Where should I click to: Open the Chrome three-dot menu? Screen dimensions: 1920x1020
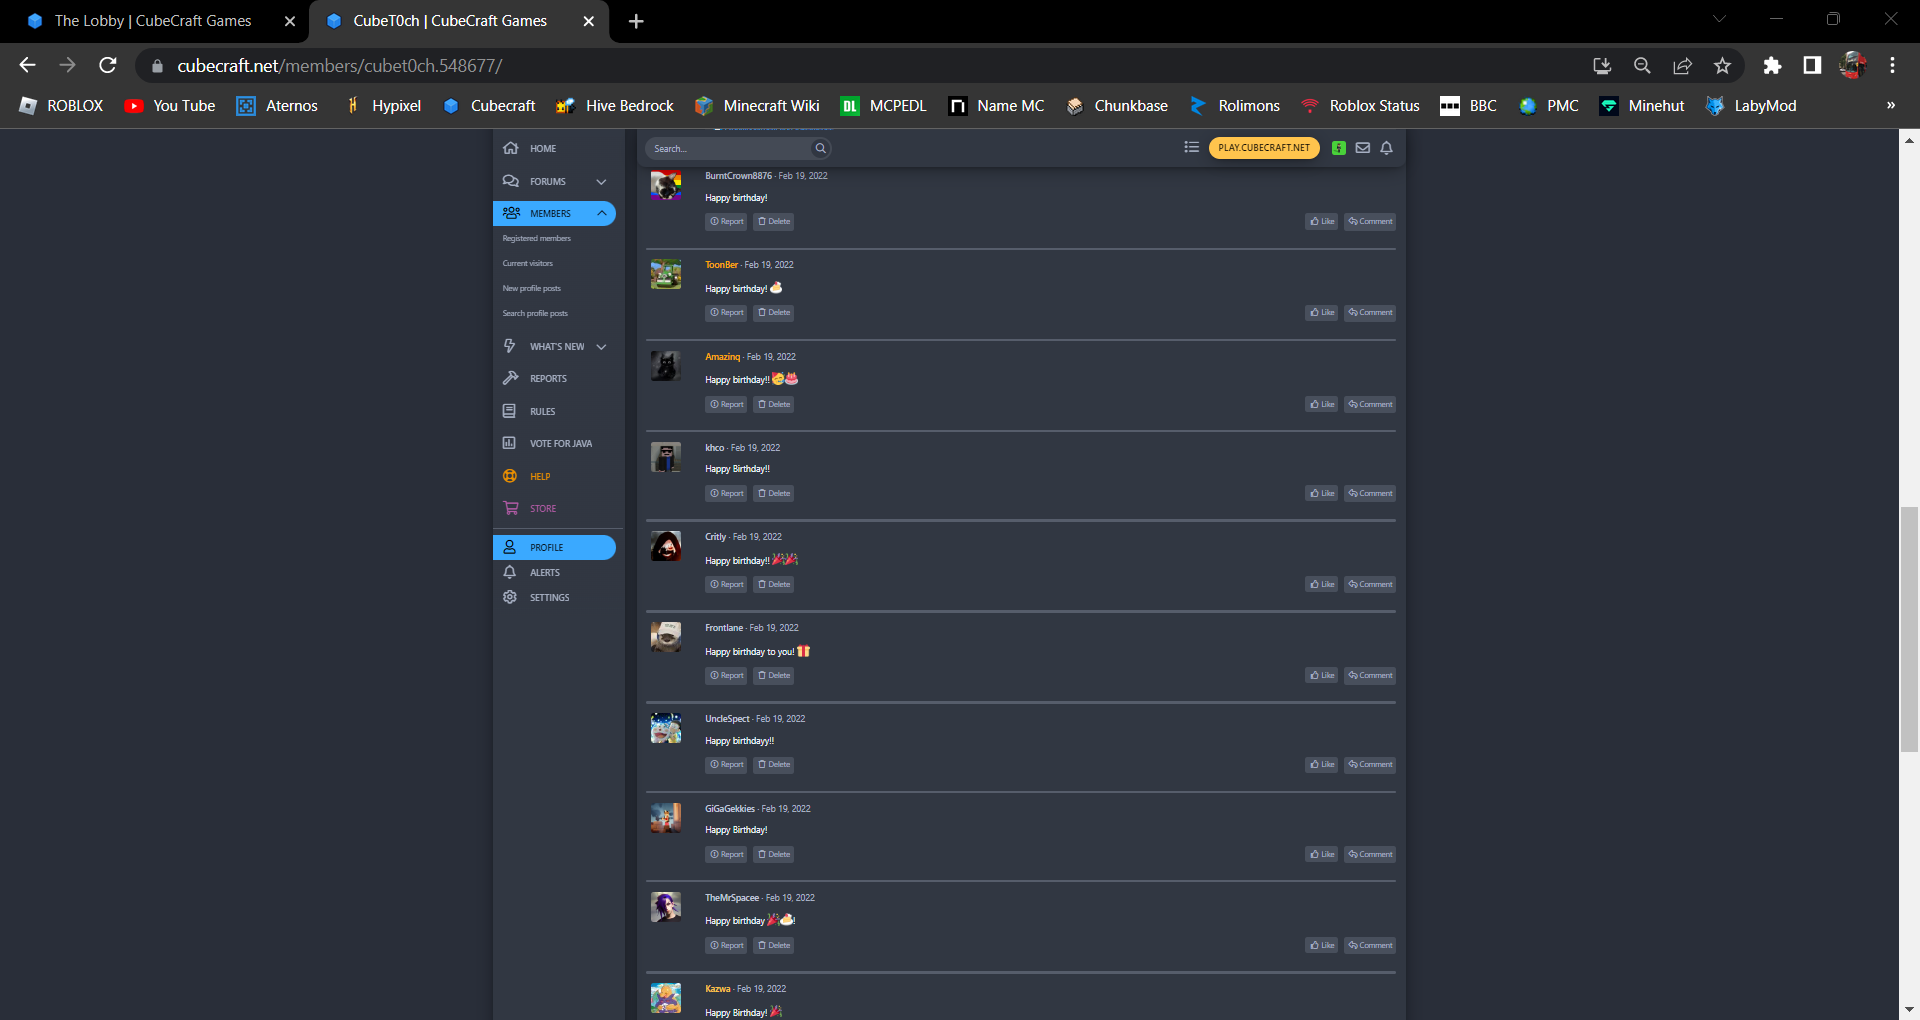coord(1892,65)
